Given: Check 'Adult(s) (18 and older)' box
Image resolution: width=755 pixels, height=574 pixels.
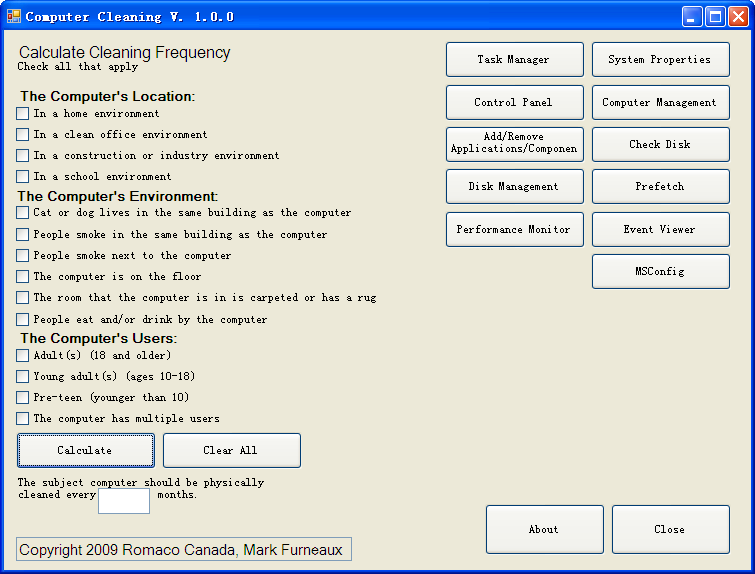Looking at the screenshot, I should point(23,356).
